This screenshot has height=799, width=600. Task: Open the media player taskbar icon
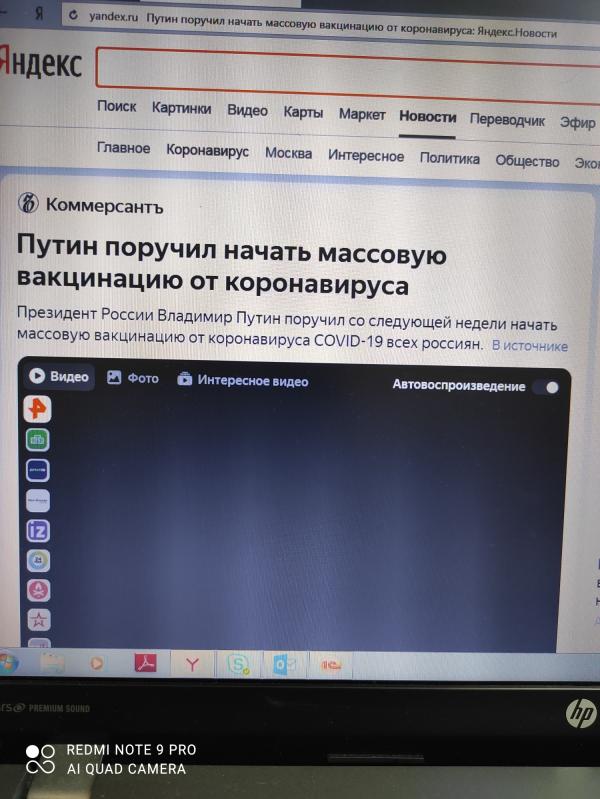tap(97, 663)
